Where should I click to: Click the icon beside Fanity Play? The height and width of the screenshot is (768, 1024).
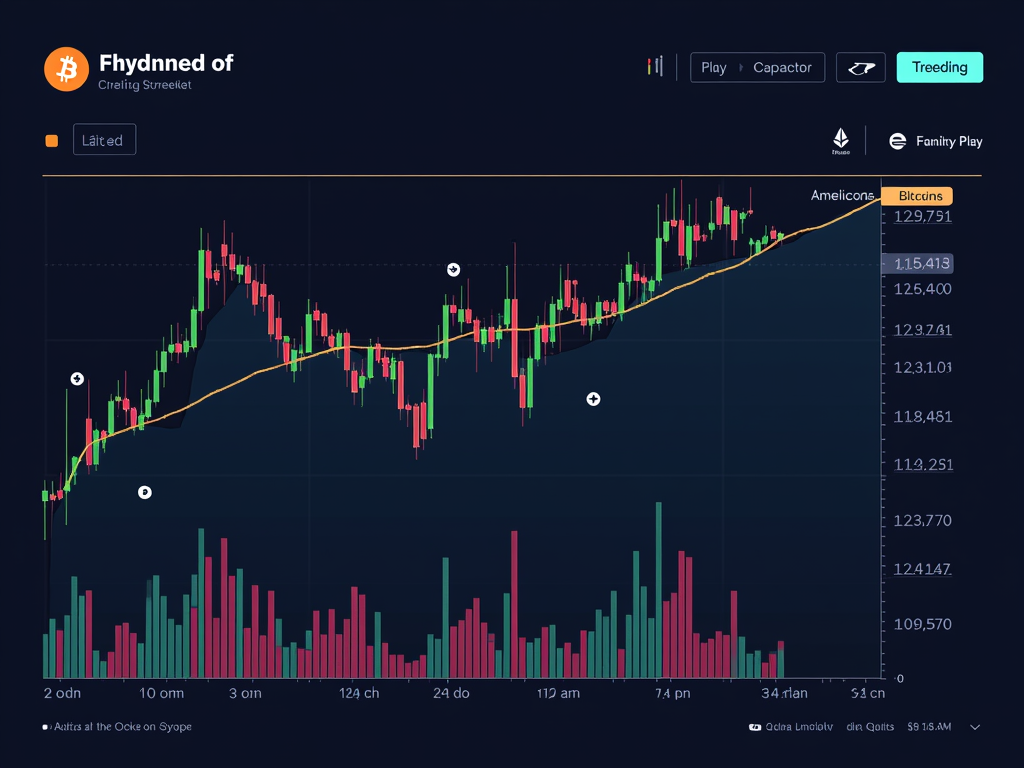click(x=897, y=141)
